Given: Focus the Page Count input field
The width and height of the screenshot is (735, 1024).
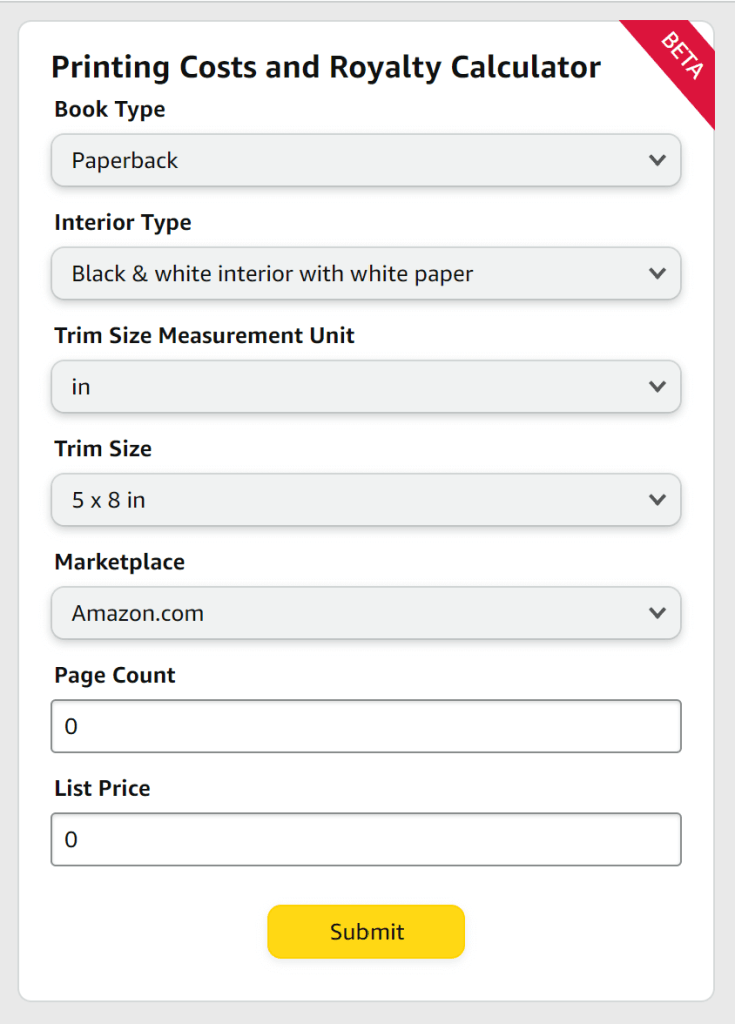Looking at the screenshot, I should click(366, 726).
